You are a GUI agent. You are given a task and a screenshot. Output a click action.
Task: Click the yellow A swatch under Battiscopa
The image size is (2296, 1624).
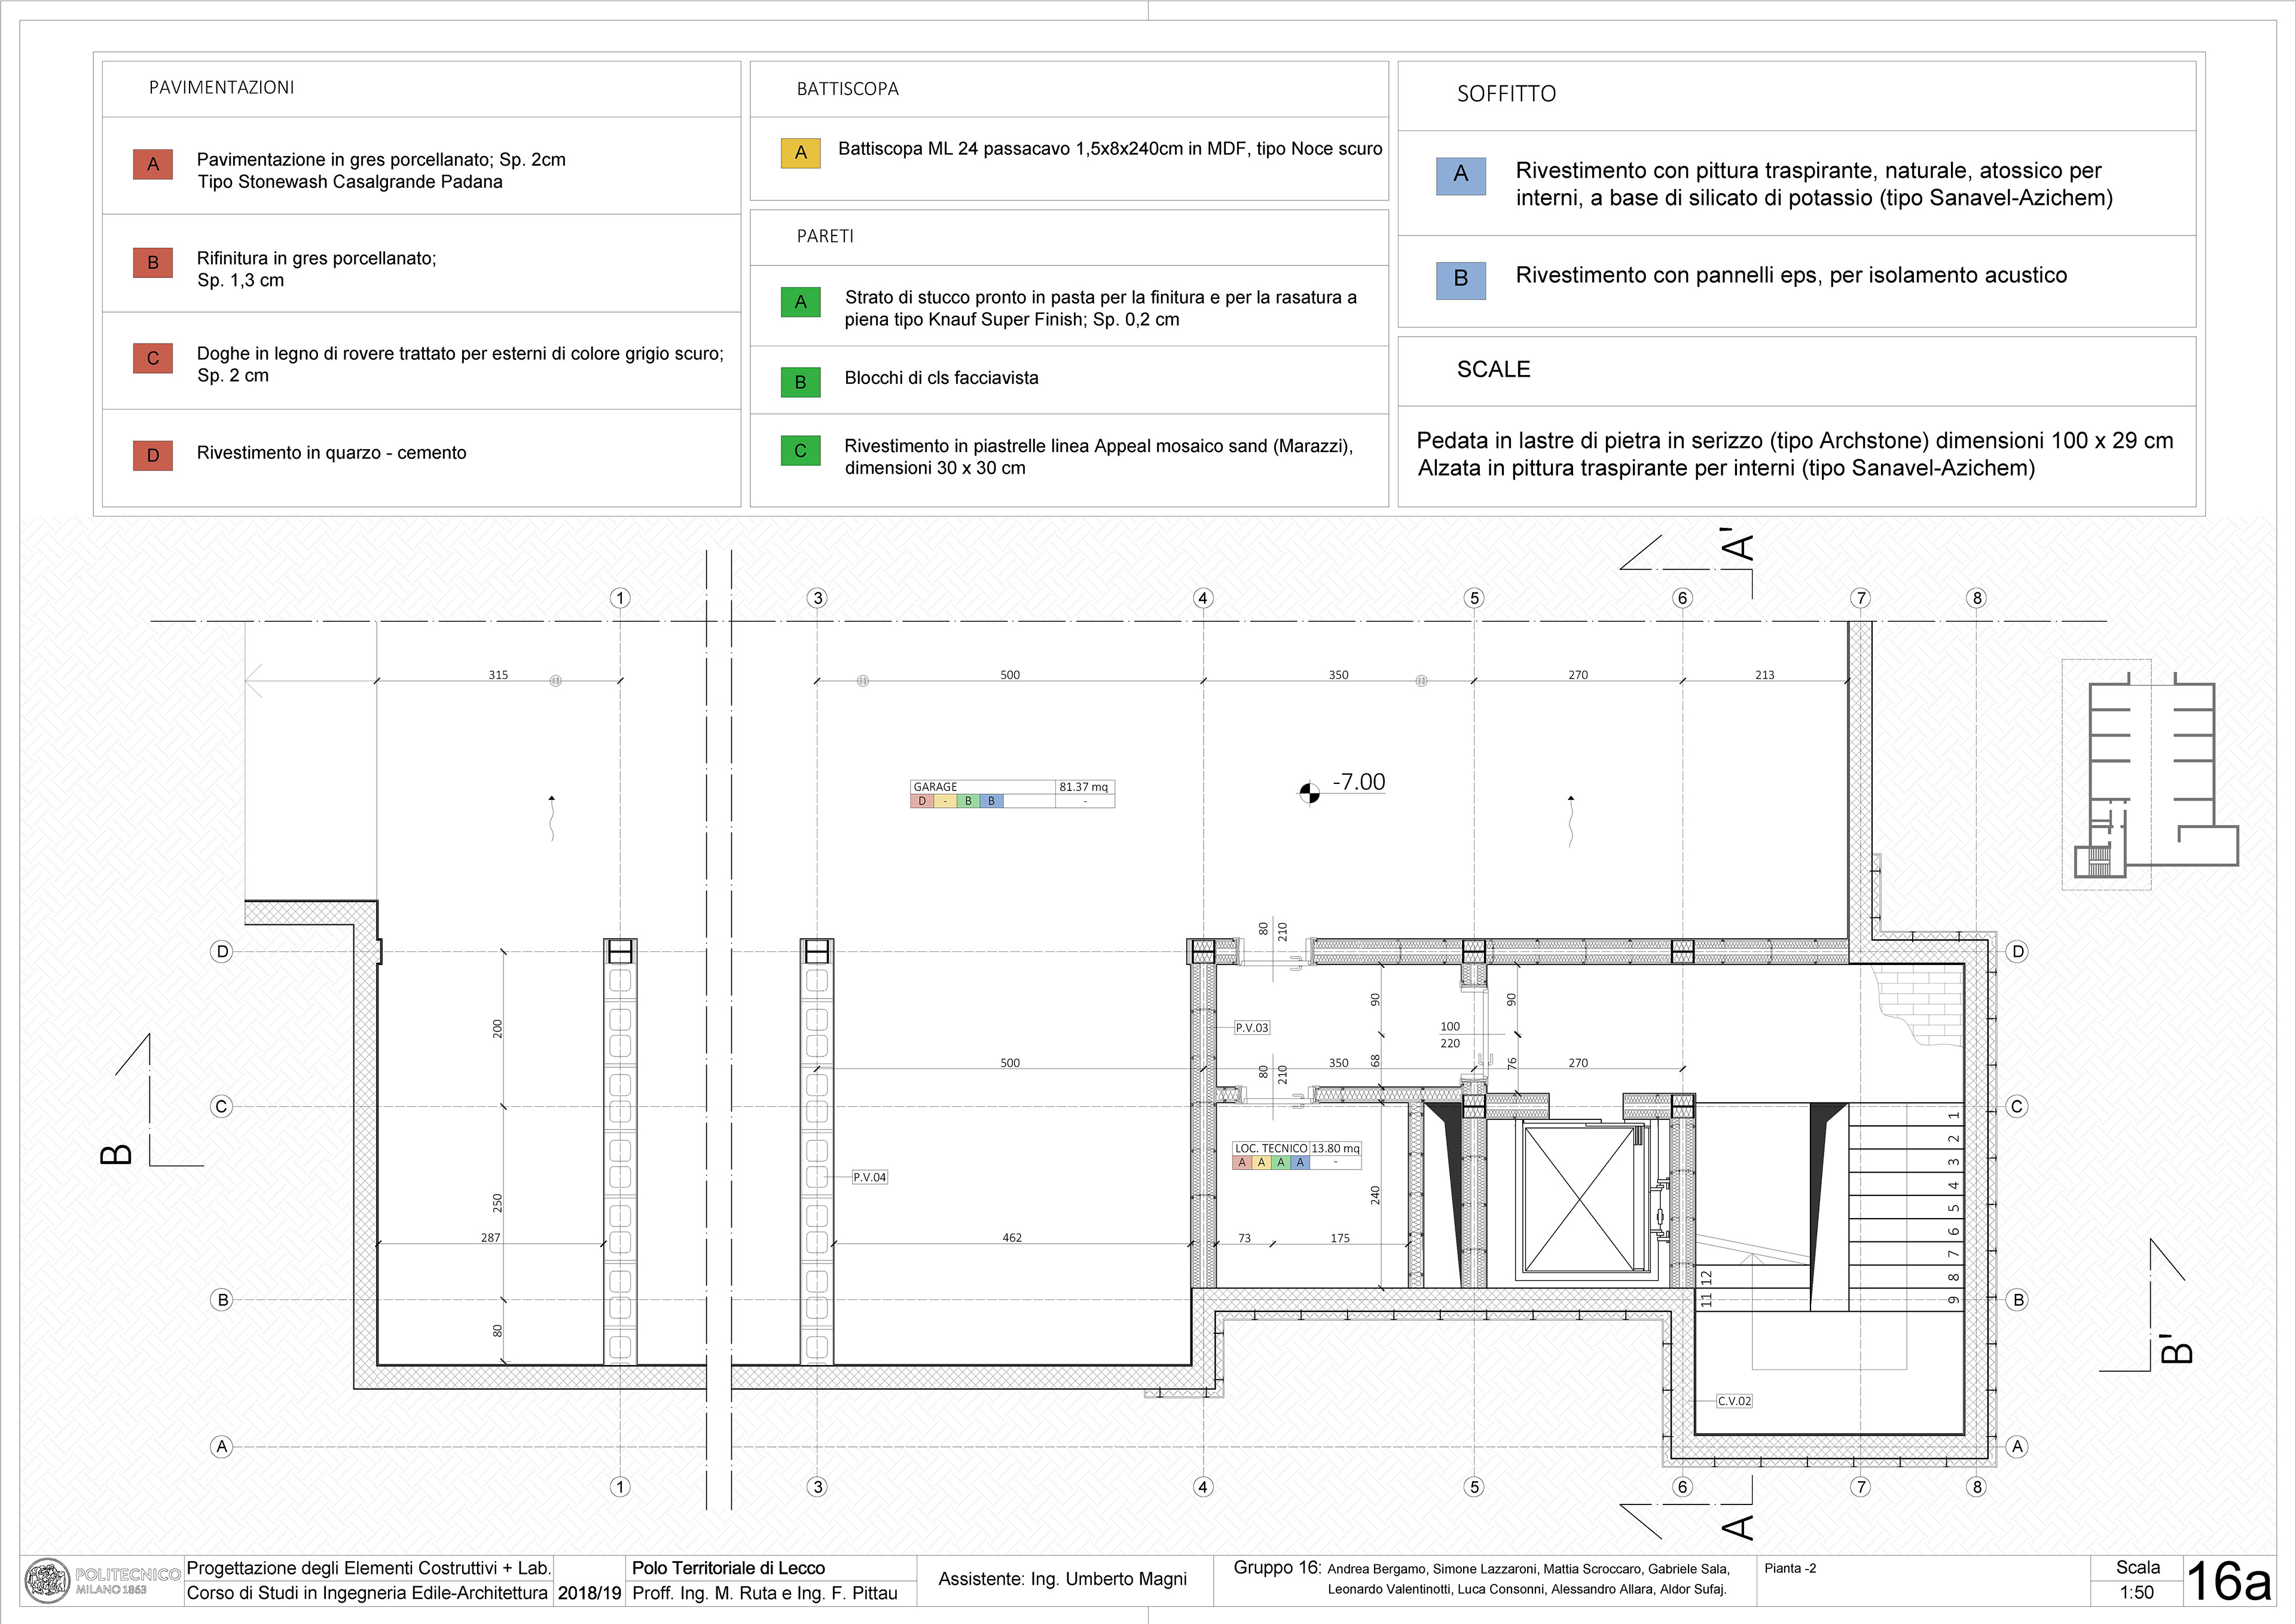coord(800,153)
